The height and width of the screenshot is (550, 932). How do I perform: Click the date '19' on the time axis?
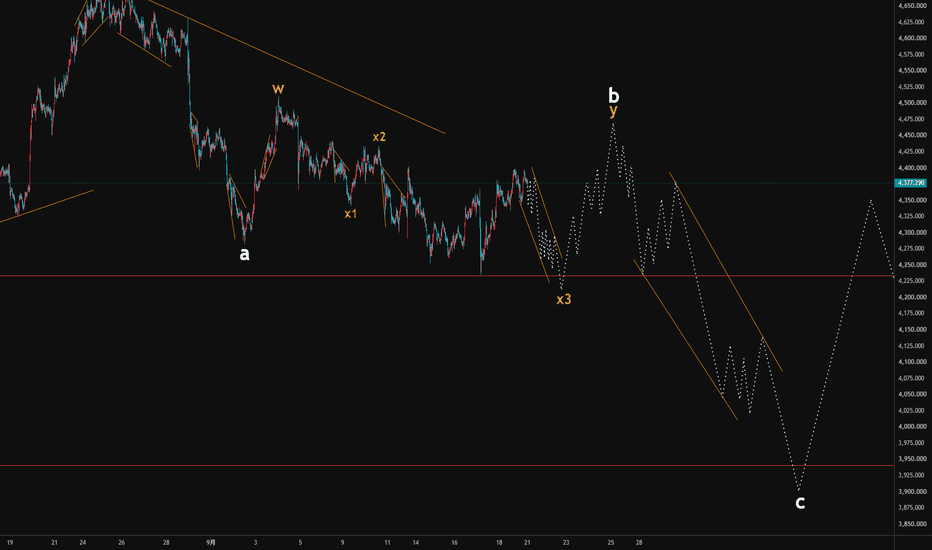point(10,542)
